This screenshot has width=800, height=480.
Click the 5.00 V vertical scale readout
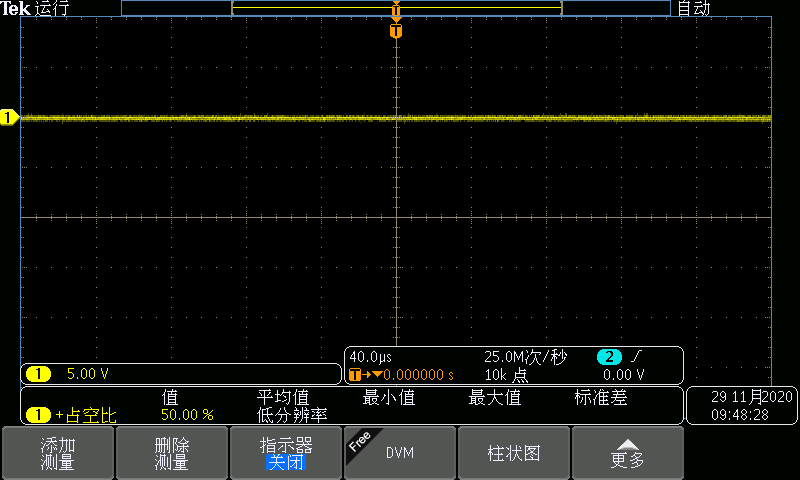pyautogui.click(x=87, y=374)
